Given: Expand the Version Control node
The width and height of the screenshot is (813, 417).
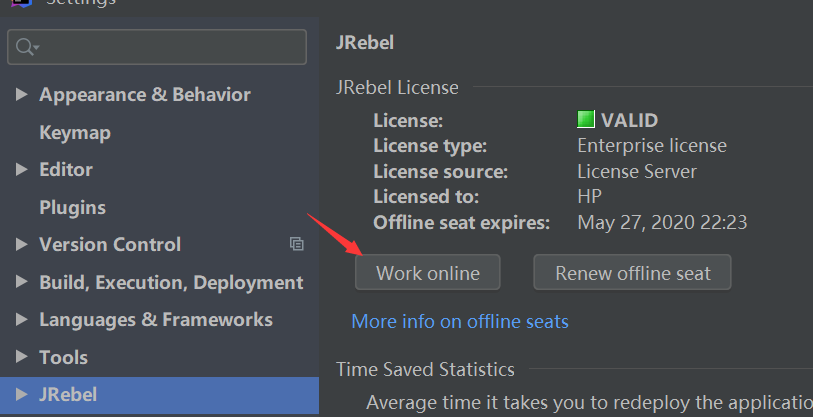Looking at the screenshot, I should tap(22, 245).
